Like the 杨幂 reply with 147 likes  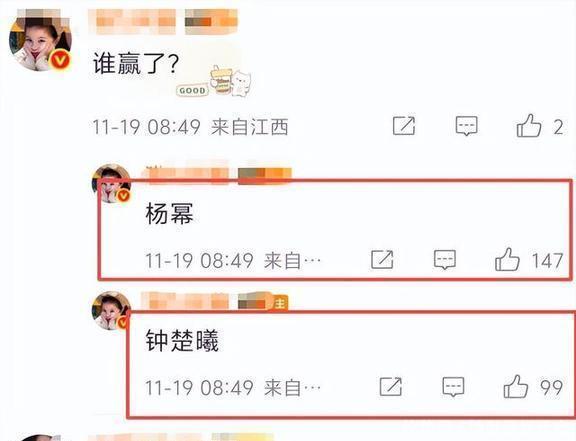(507, 259)
